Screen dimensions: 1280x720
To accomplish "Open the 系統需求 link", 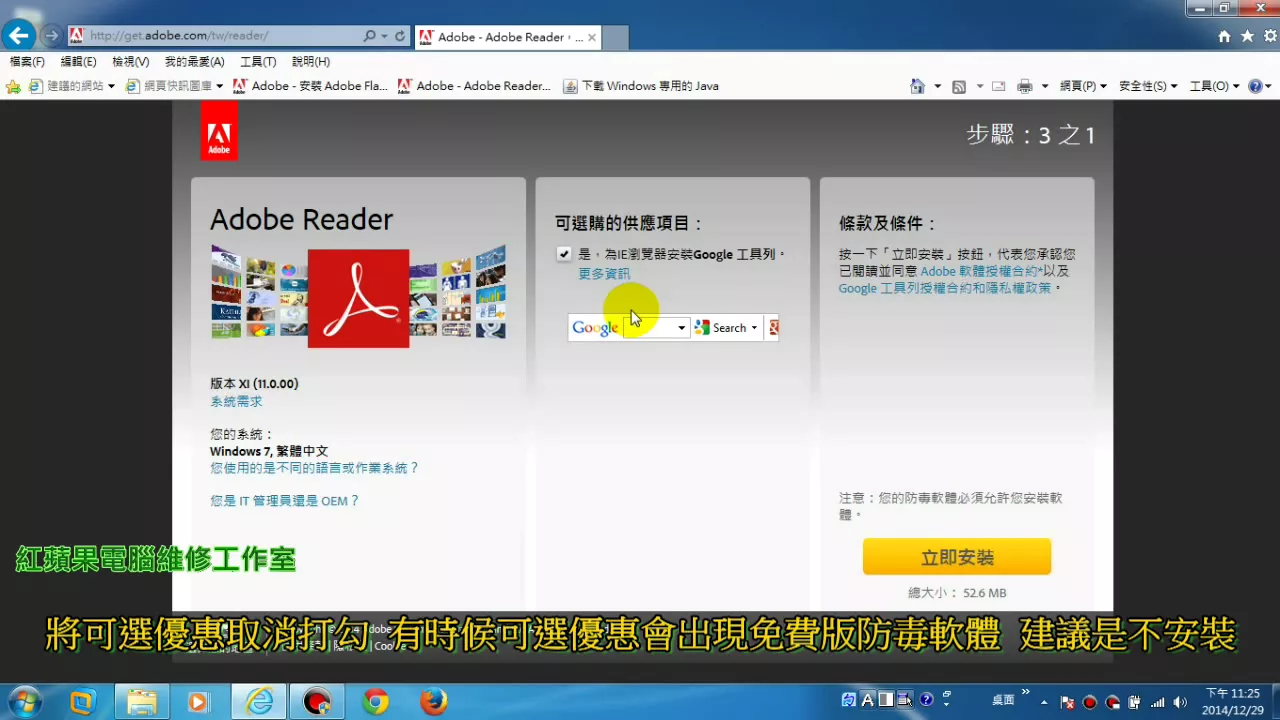I will point(236,402).
